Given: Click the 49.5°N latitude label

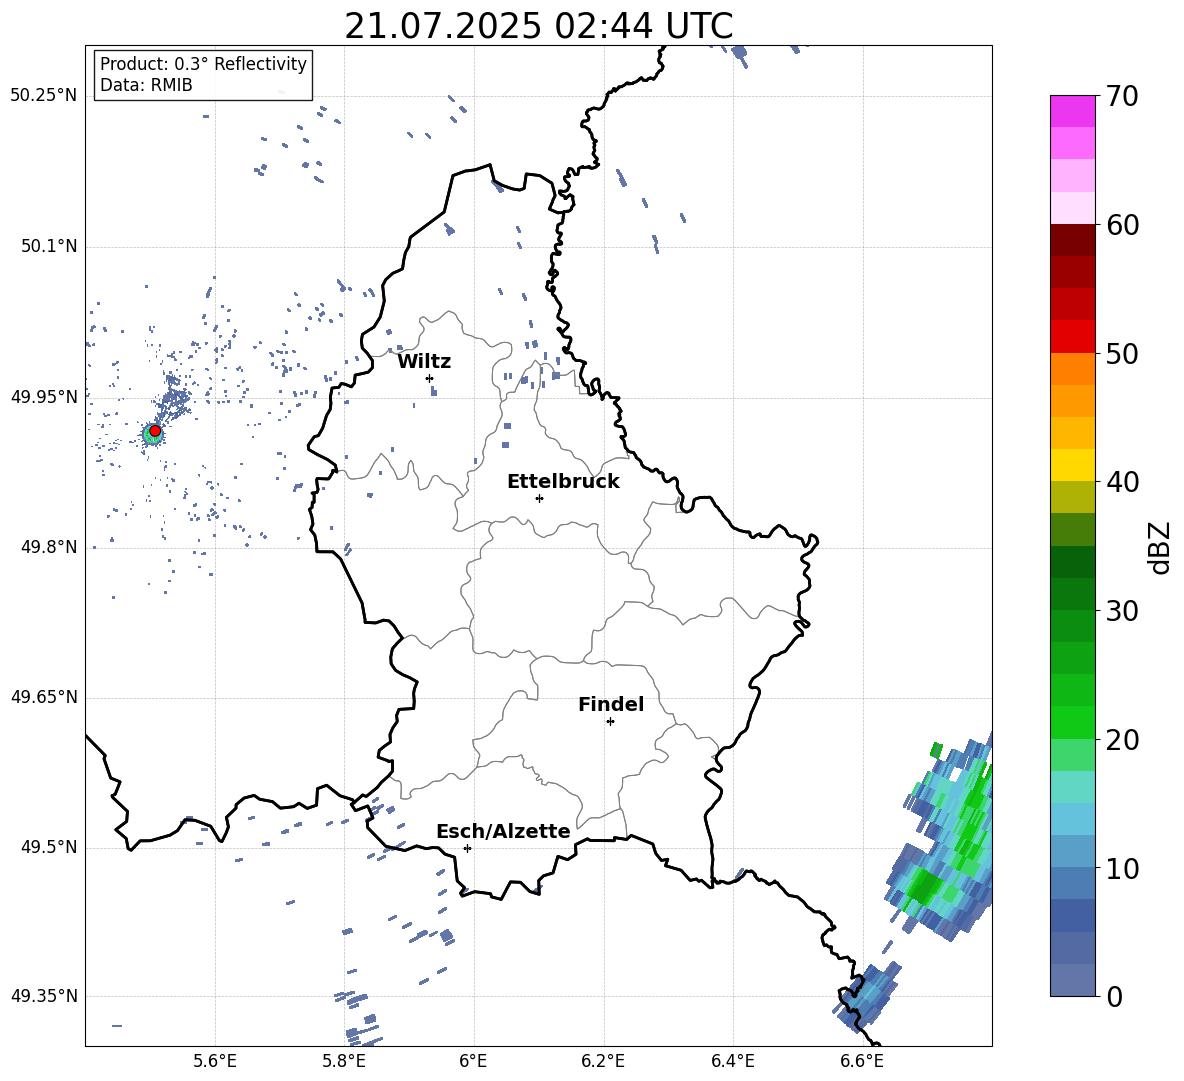Looking at the screenshot, I should coord(49,846).
